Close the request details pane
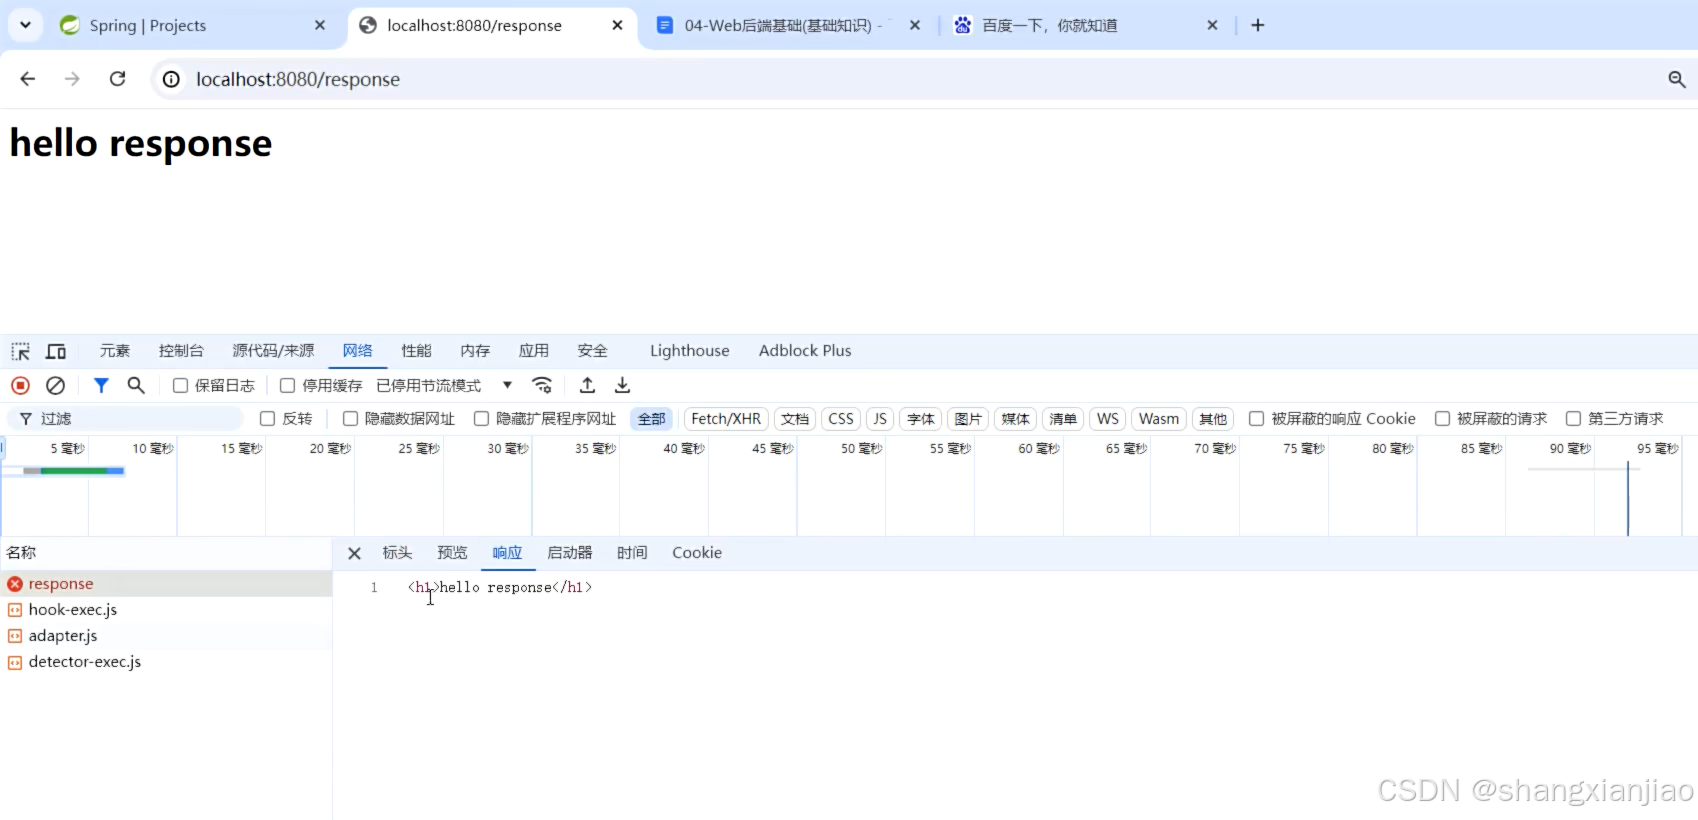Image resolution: width=1698 pixels, height=820 pixels. [x=354, y=553]
